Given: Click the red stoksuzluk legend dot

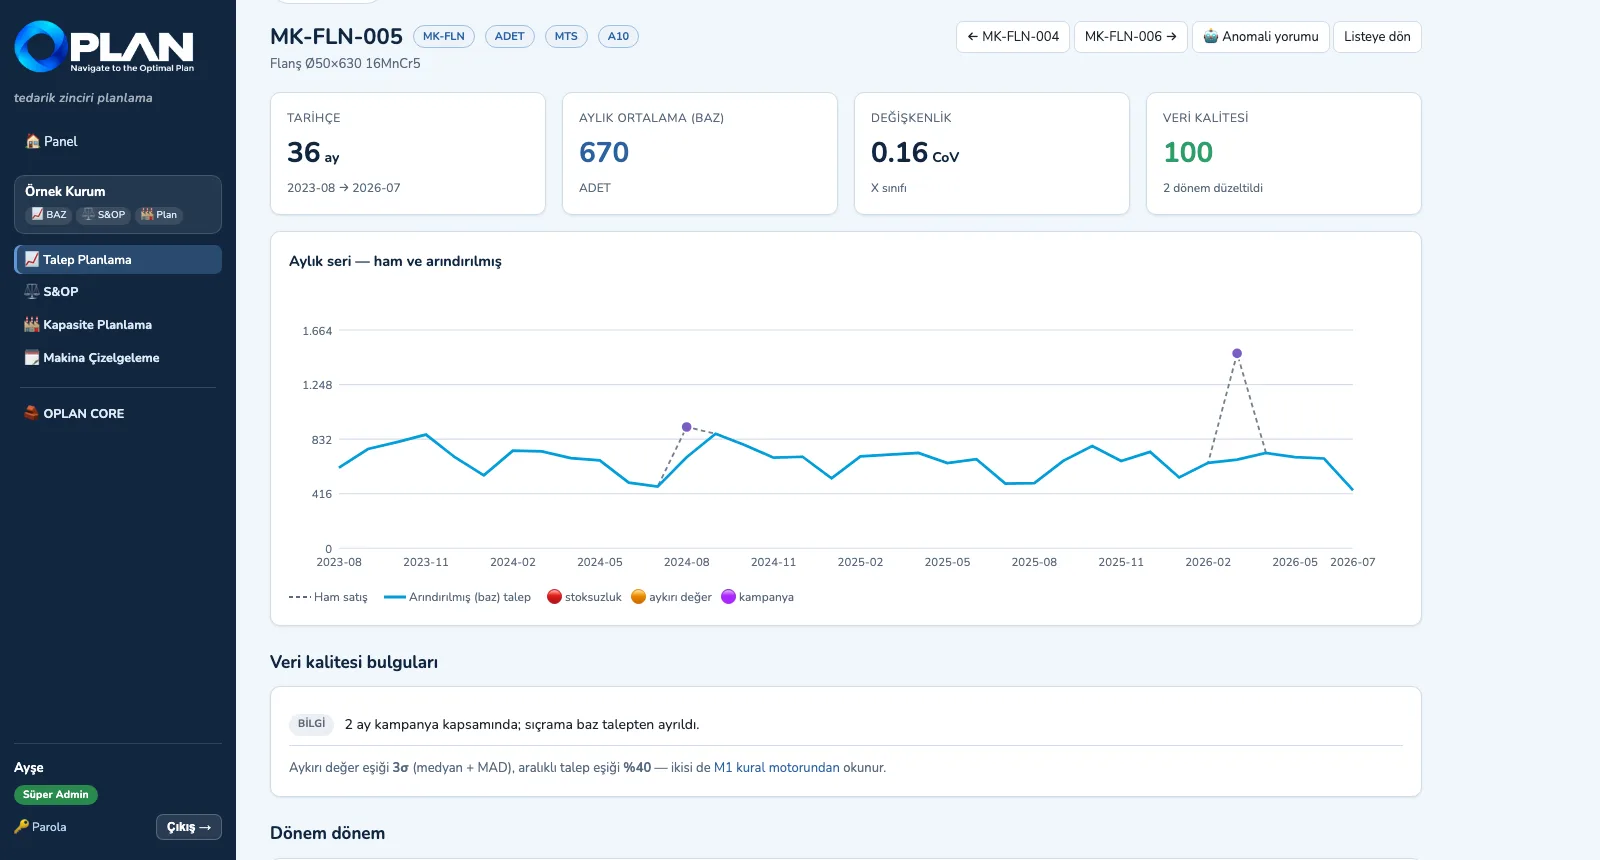Looking at the screenshot, I should tap(554, 597).
